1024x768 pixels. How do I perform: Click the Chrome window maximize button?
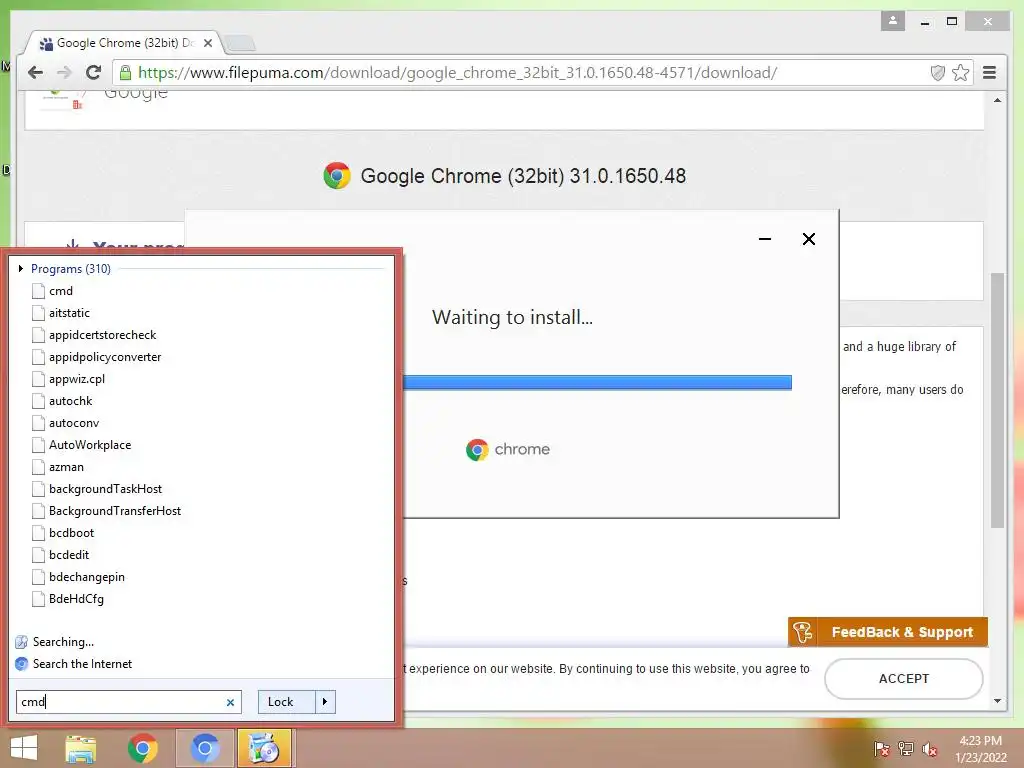tap(952, 22)
